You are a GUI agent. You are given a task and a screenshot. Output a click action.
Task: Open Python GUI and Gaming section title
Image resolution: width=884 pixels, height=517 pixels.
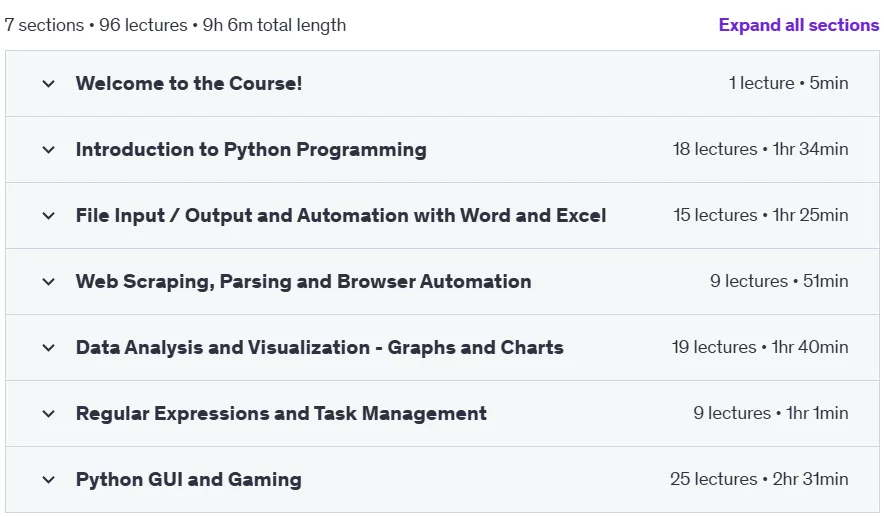pos(189,479)
